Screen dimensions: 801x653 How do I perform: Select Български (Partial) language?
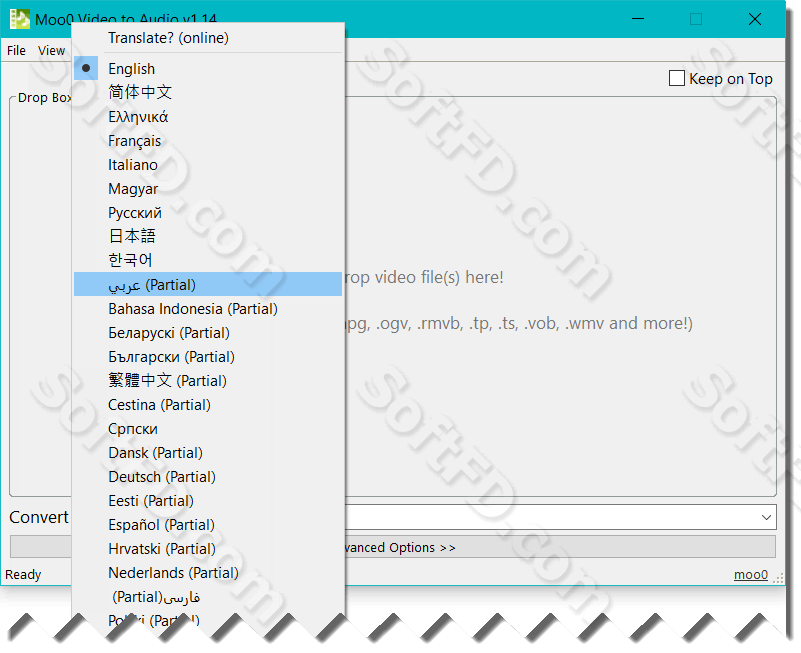click(x=208, y=356)
